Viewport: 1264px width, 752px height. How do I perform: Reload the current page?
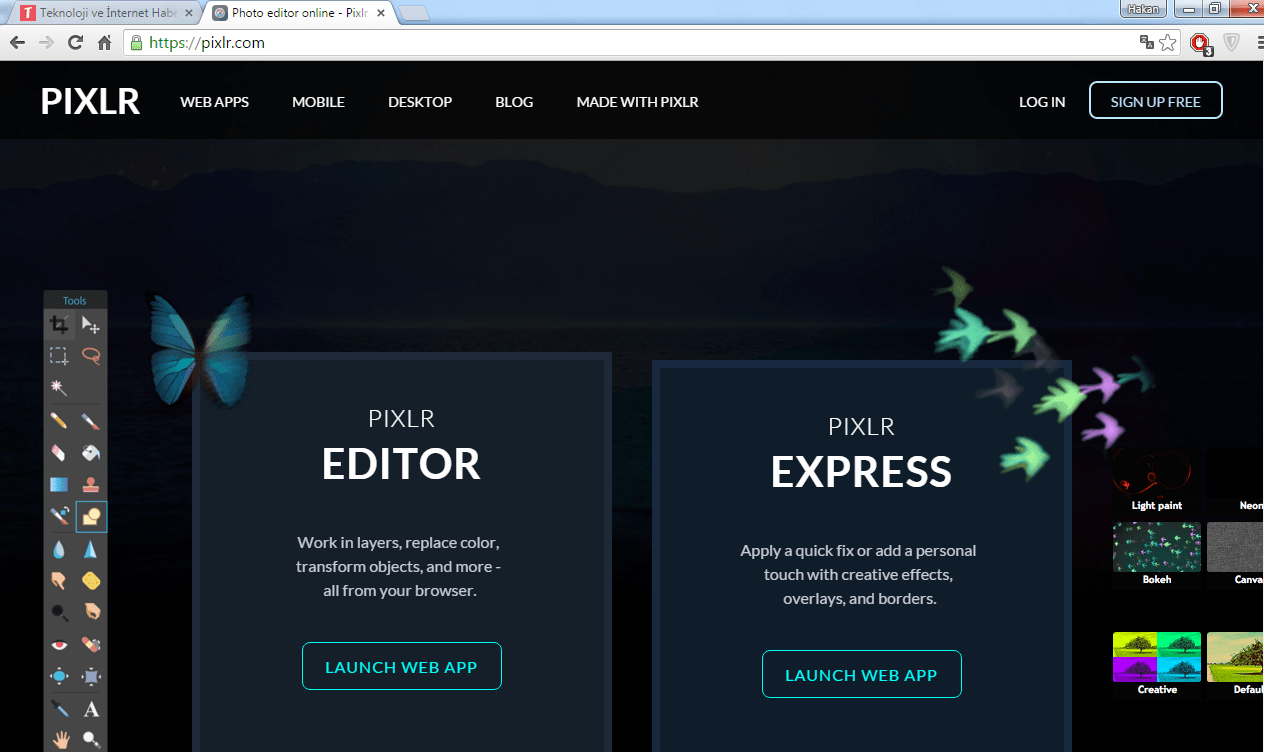click(x=75, y=42)
